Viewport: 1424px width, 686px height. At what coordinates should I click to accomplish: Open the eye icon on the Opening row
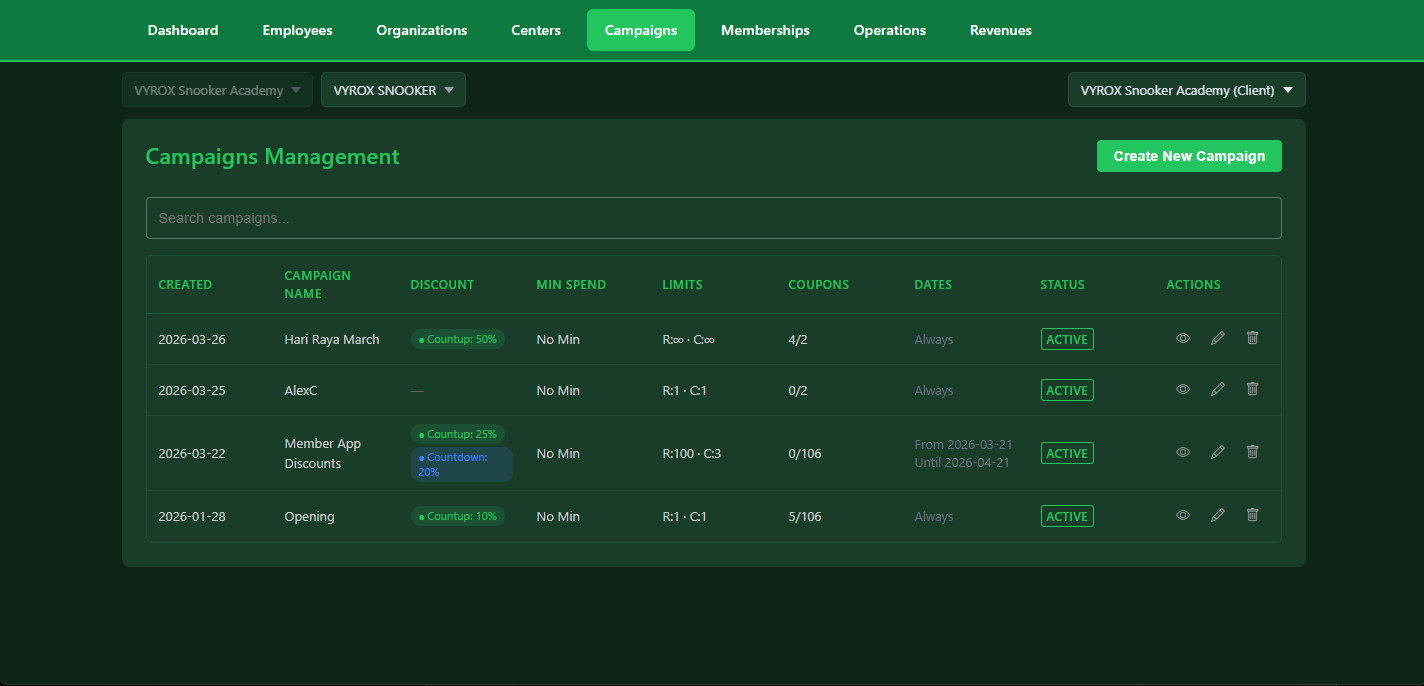(1183, 515)
